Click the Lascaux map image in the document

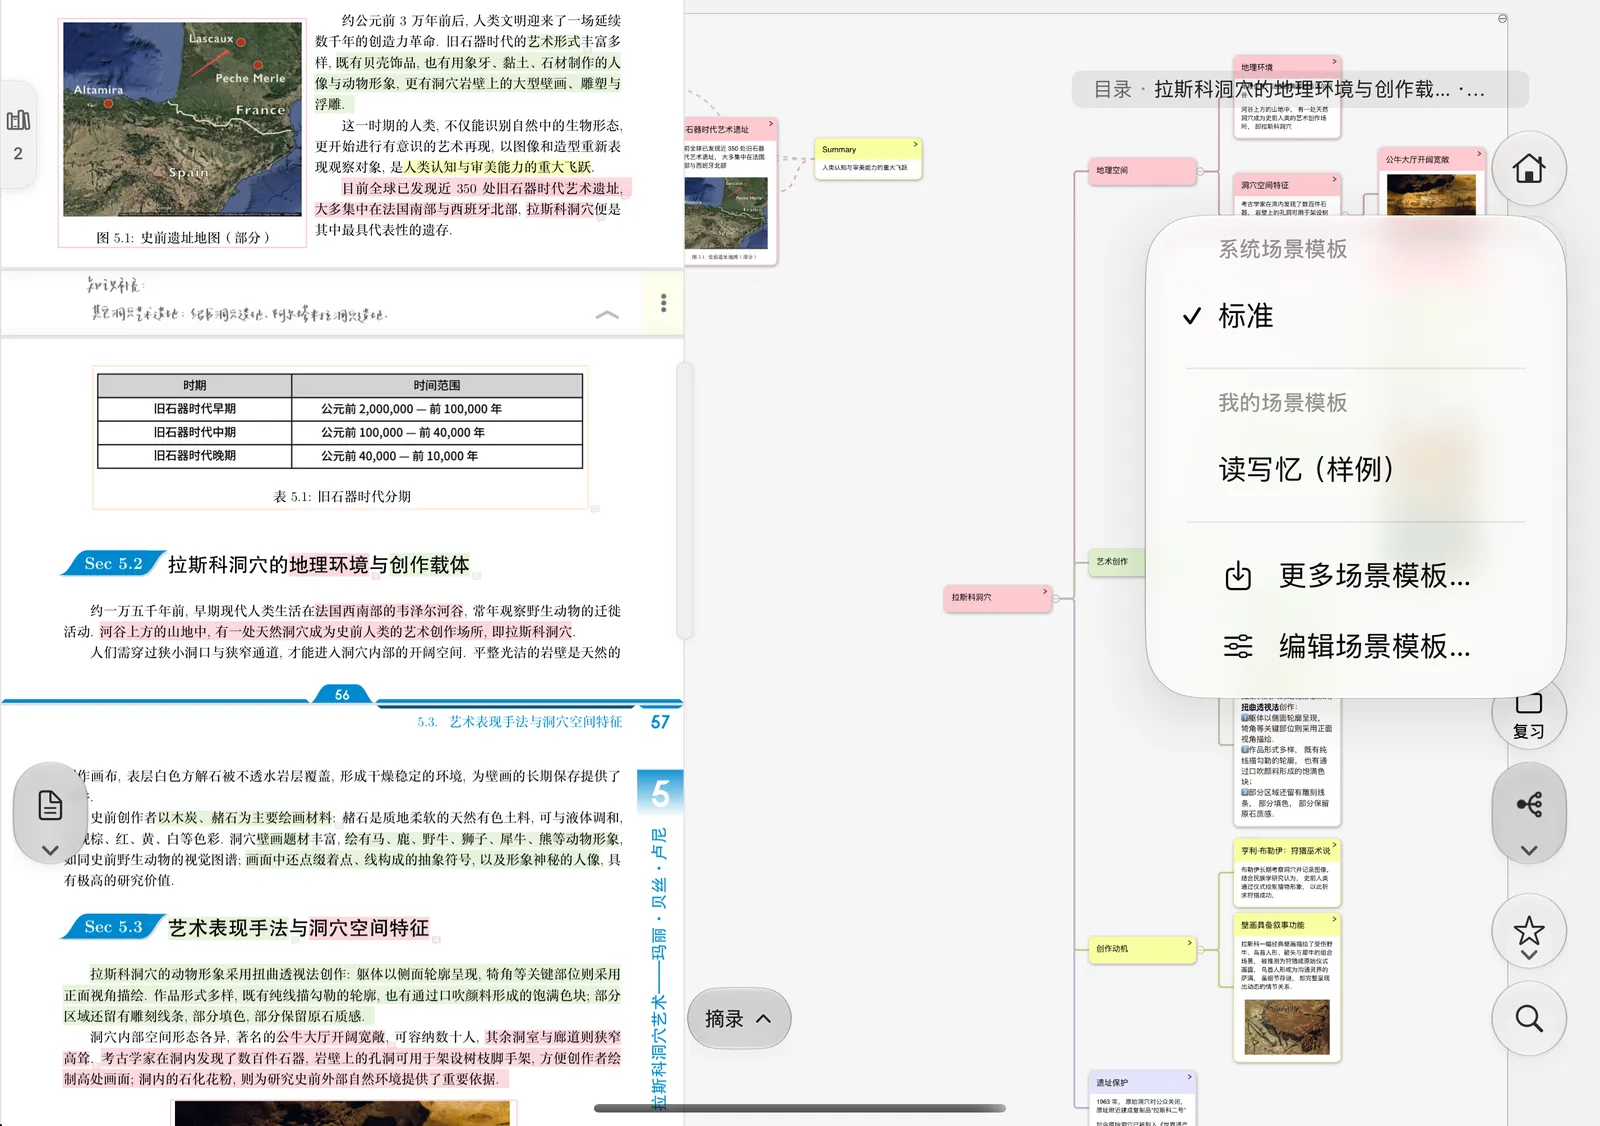pyautogui.click(x=182, y=119)
